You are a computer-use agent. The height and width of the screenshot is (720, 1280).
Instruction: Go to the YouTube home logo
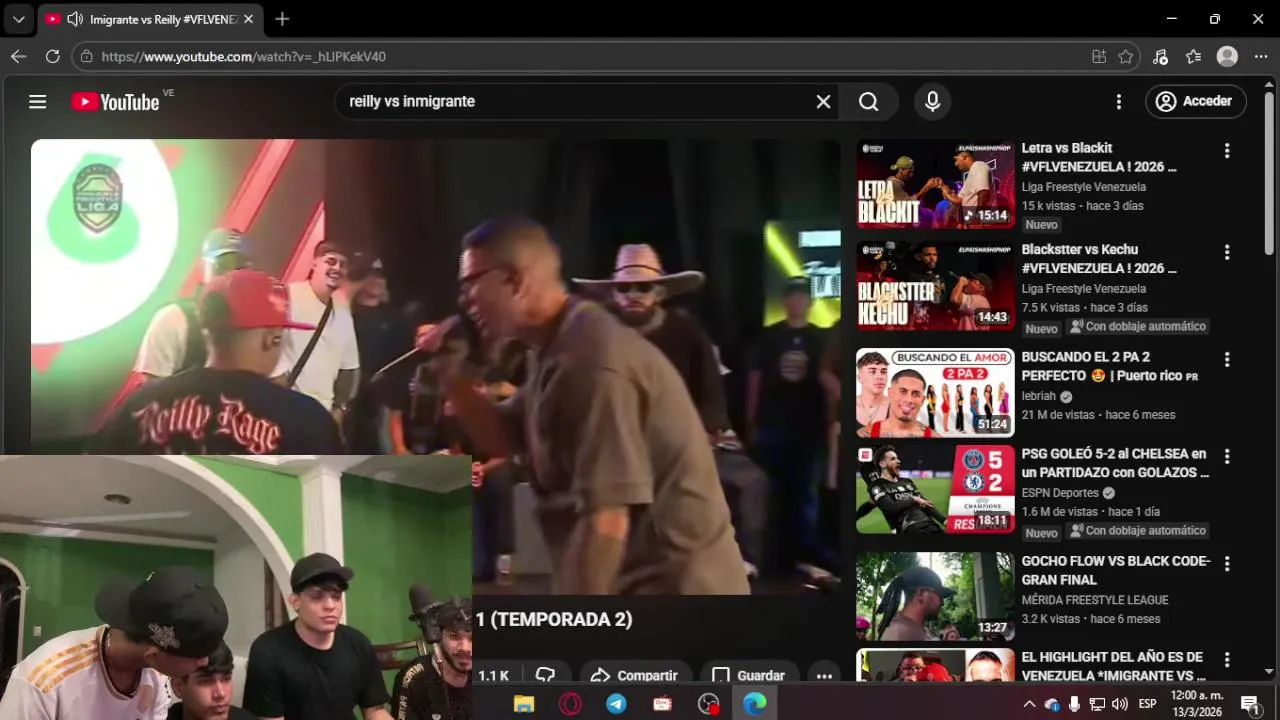(x=115, y=101)
